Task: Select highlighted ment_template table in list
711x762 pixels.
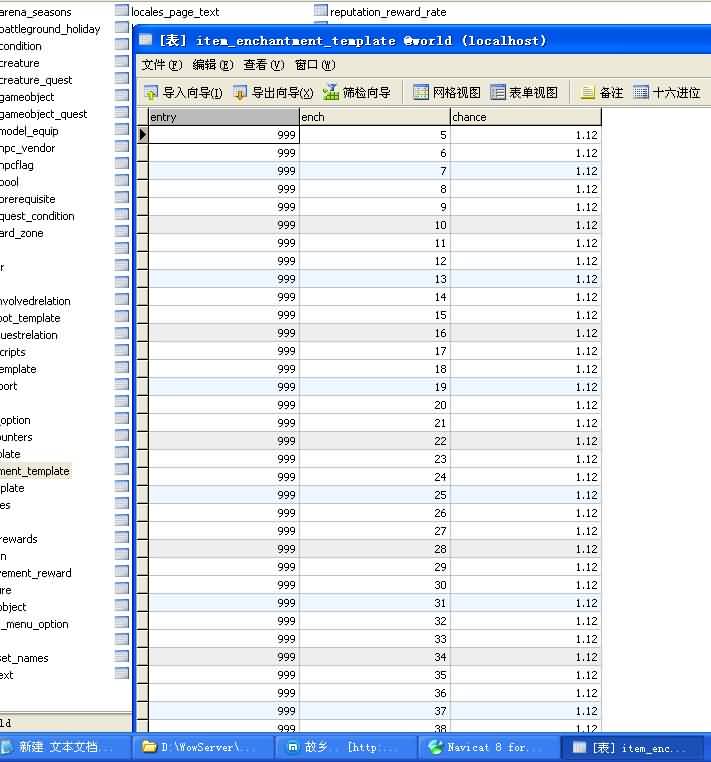Action: point(35,470)
